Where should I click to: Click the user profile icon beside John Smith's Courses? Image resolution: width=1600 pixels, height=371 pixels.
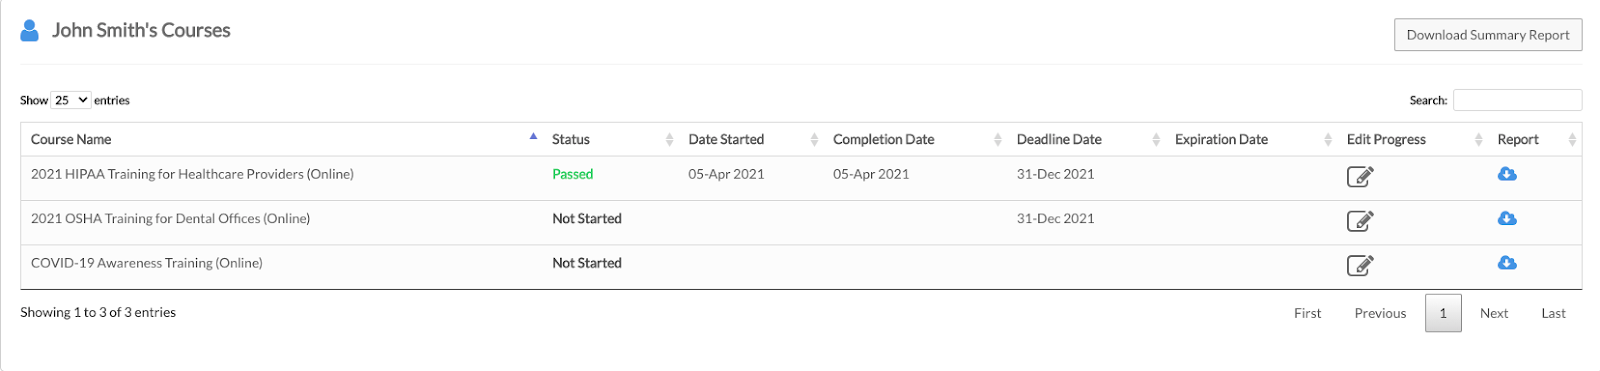point(30,31)
